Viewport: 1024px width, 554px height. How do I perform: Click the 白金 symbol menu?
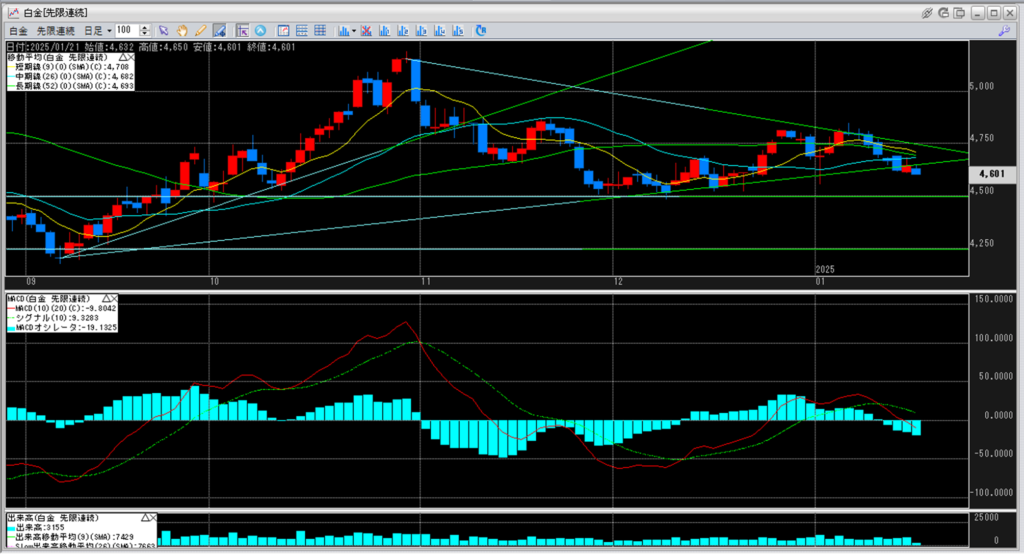pos(17,31)
